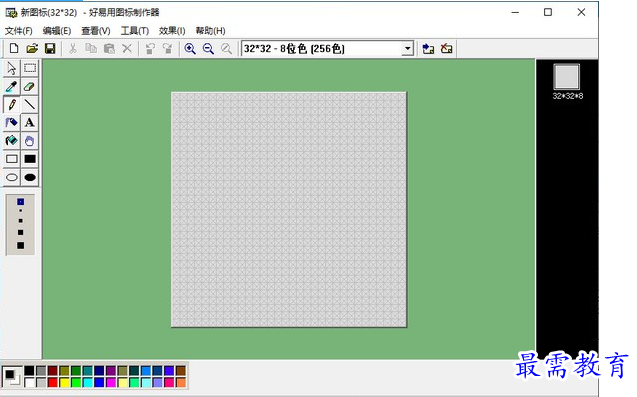Click the Copy toolbar icon
This screenshot has height=397, width=637.
pos(91,49)
